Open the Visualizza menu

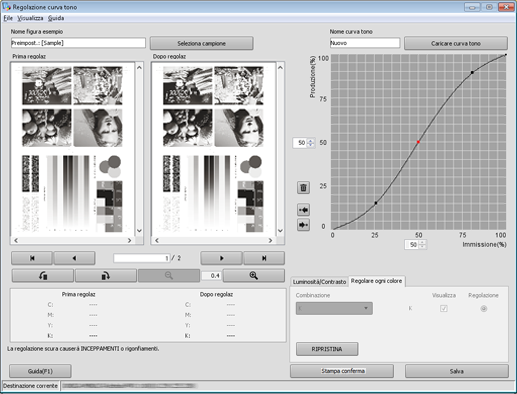(x=30, y=18)
